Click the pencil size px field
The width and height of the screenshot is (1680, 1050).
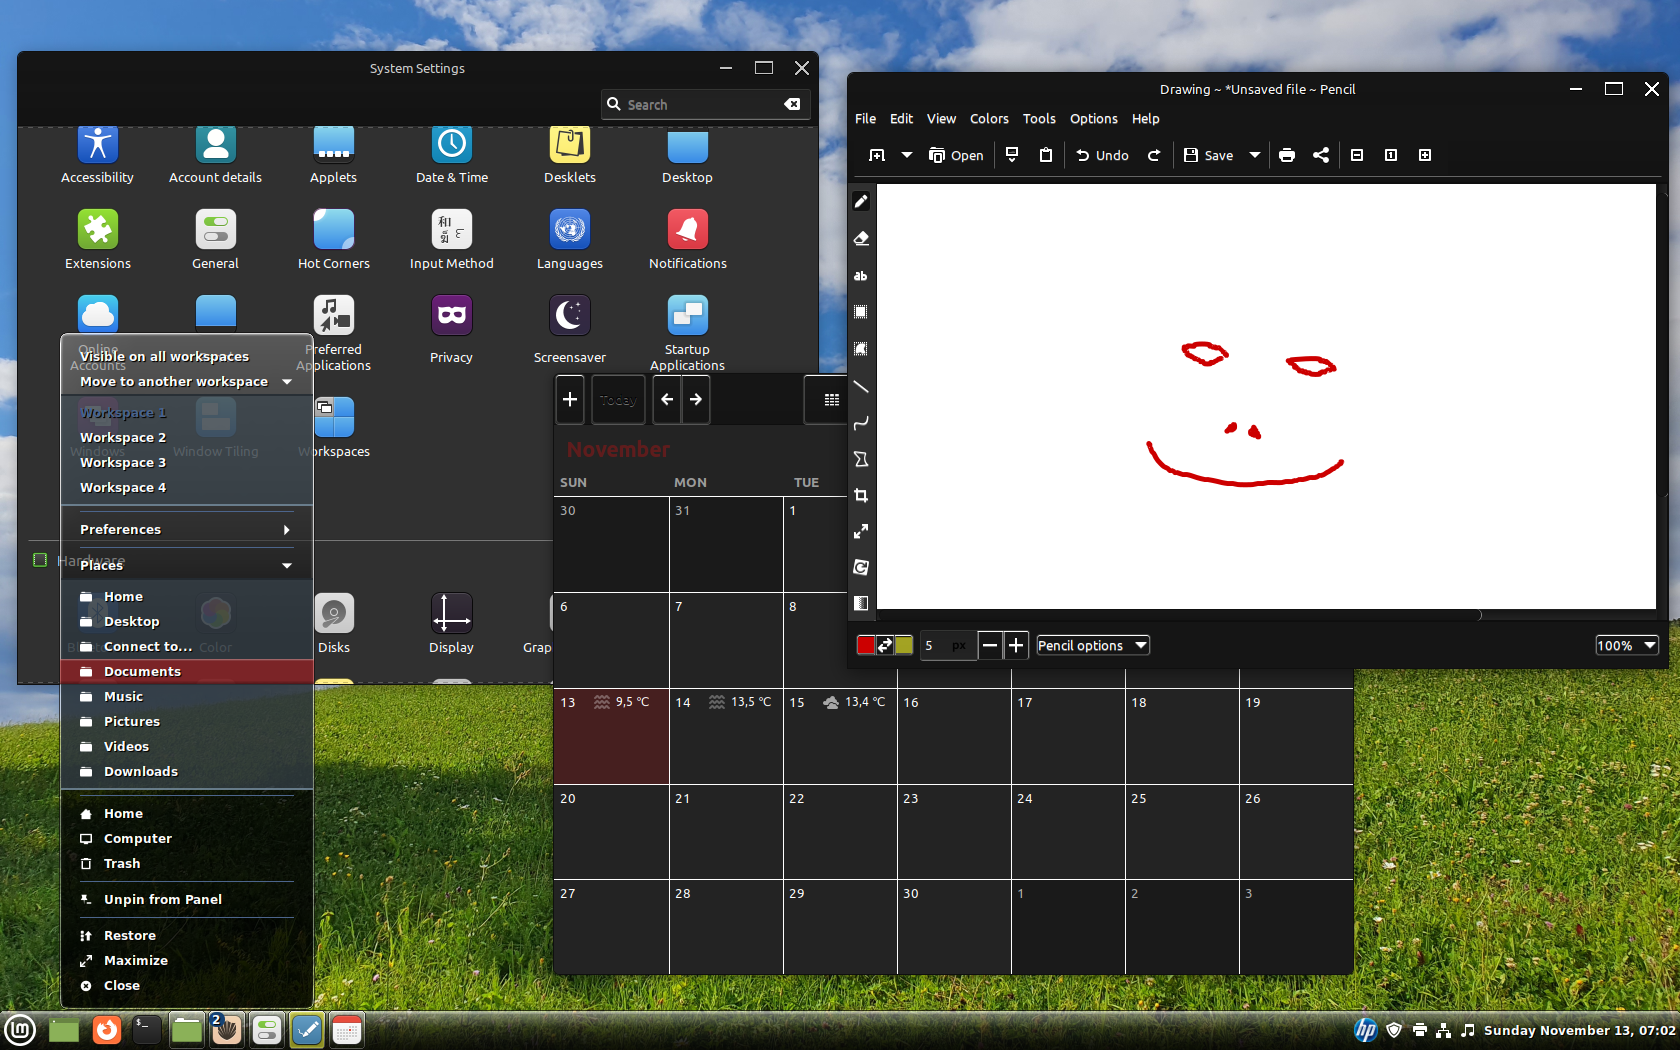click(948, 645)
